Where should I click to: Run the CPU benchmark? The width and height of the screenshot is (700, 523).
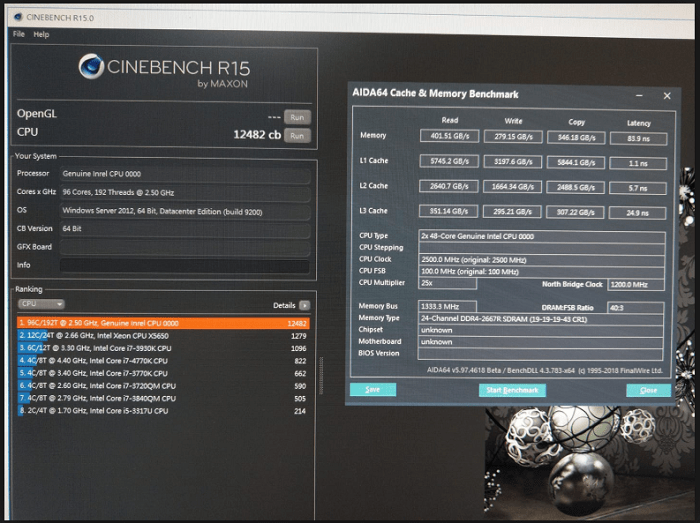pos(297,136)
